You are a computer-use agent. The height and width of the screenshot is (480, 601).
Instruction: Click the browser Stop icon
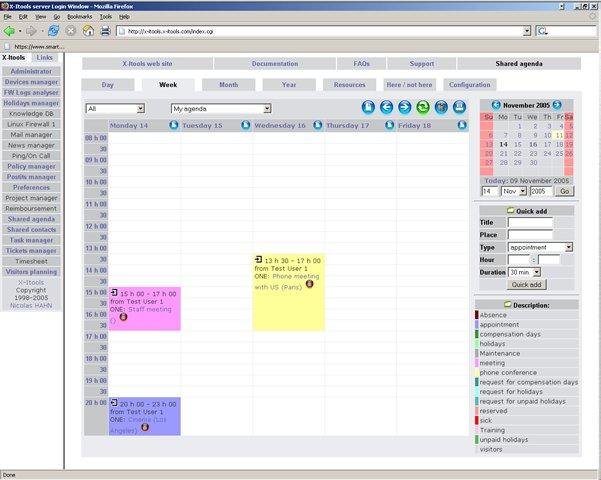71,31
